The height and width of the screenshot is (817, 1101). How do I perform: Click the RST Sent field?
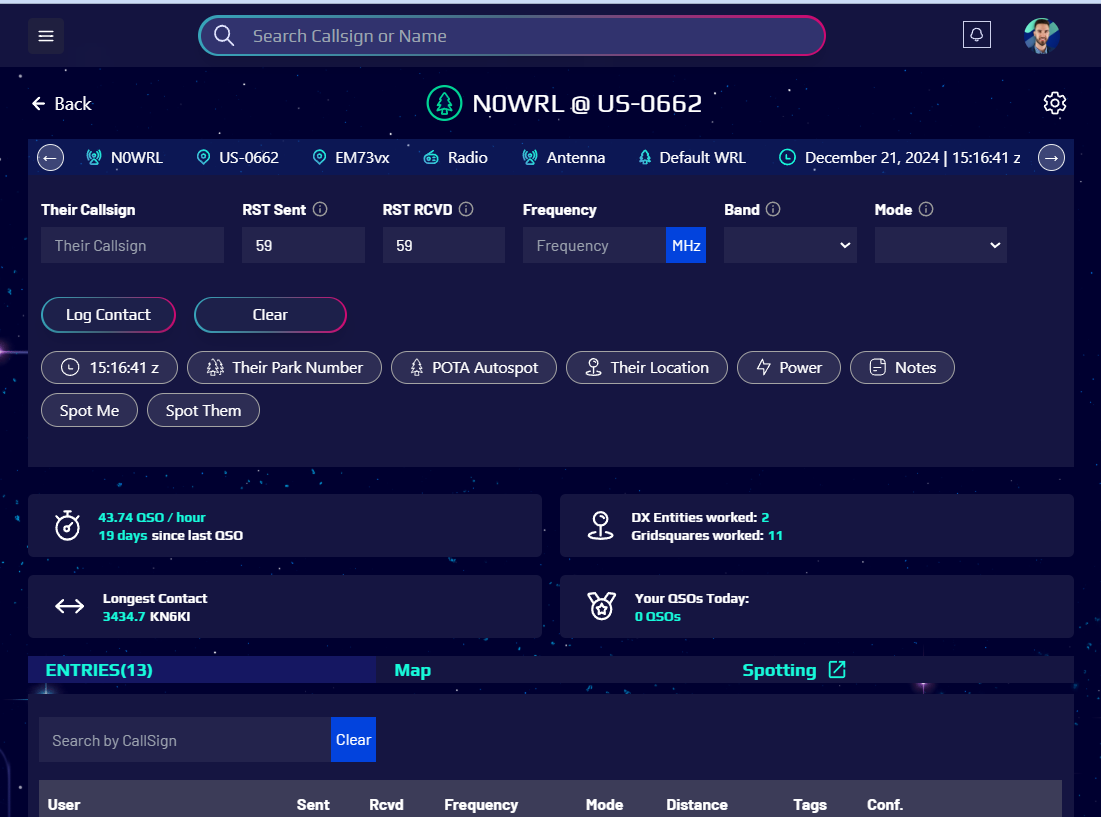(x=303, y=245)
